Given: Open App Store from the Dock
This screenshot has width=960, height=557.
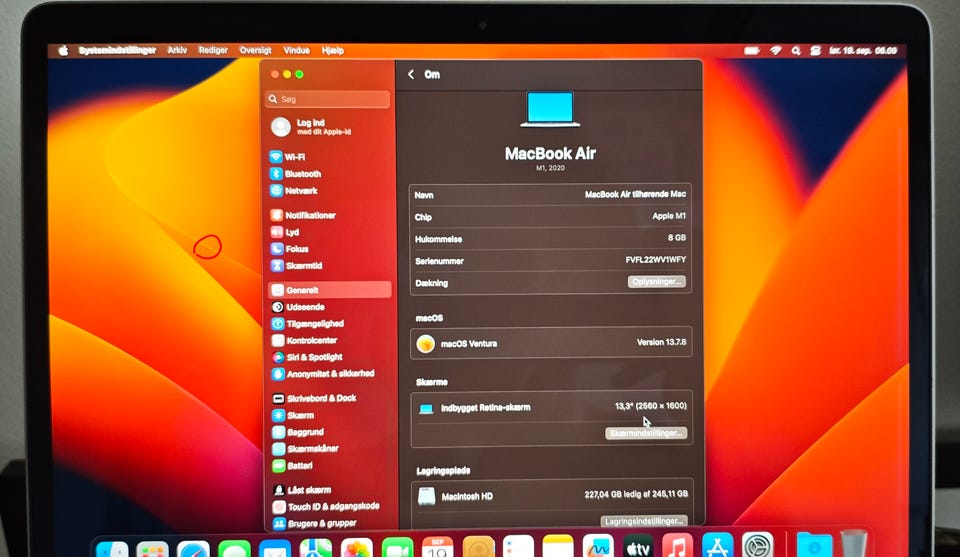Looking at the screenshot, I should pyautogui.click(x=717, y=547).
